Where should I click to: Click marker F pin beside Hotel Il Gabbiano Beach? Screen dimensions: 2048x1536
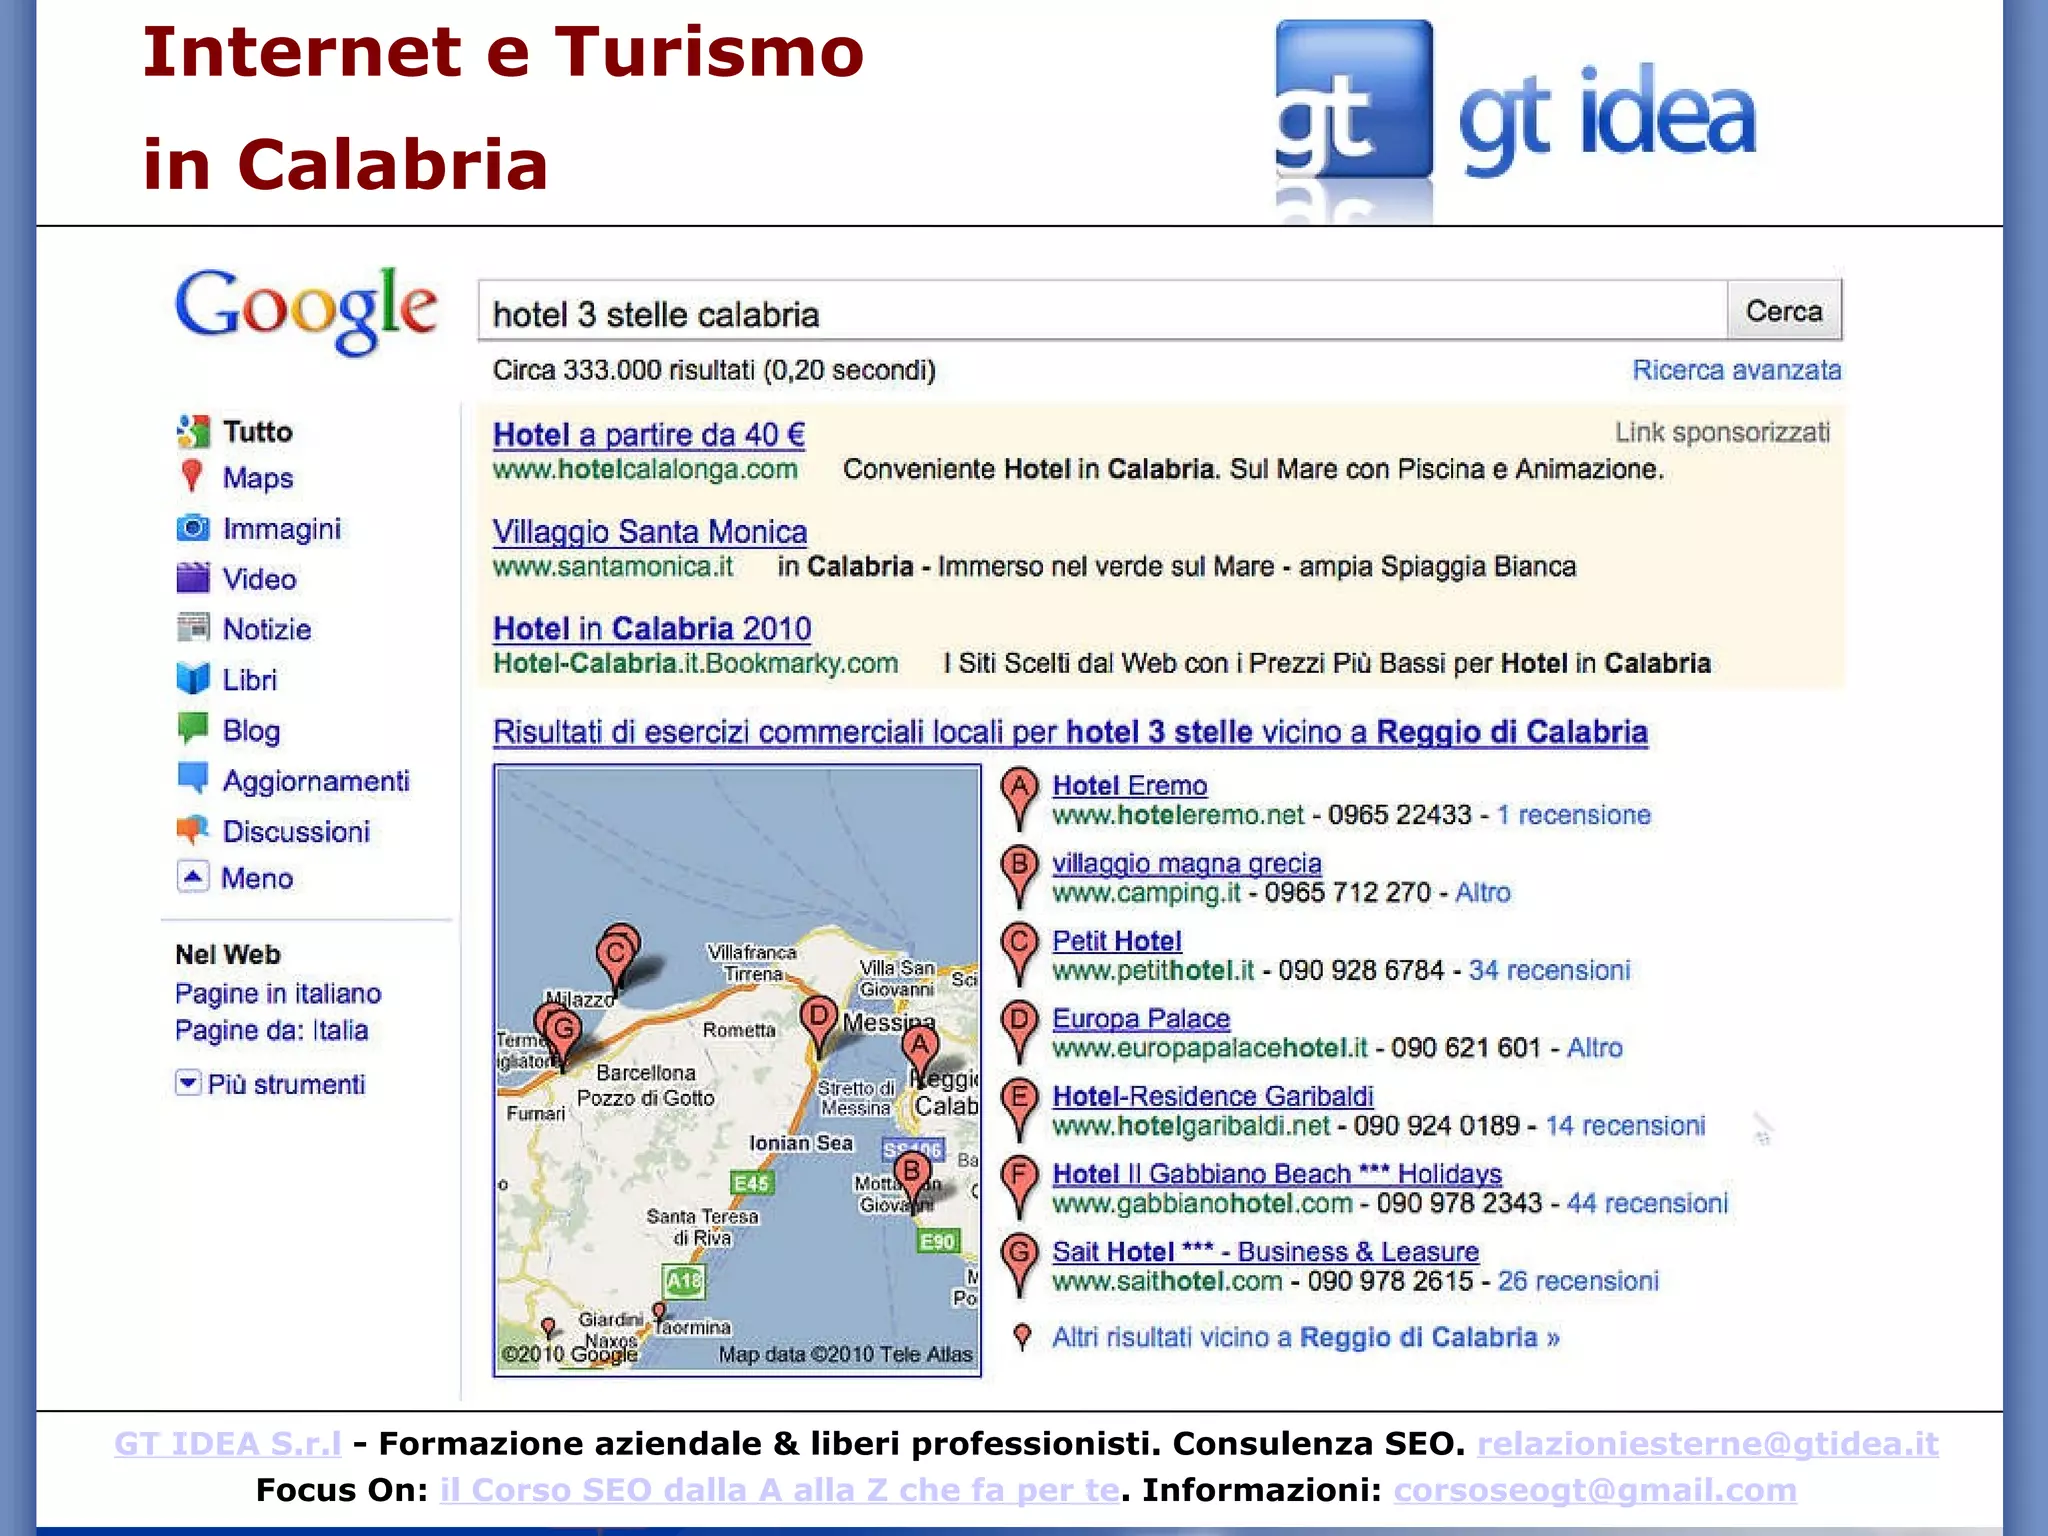(x=1020, y=1188)
